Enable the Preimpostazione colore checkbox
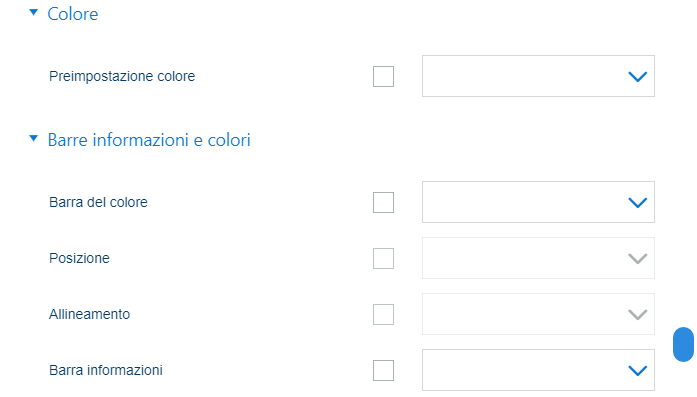This screenshot has width=697, height=397. [x=383, y=76]
